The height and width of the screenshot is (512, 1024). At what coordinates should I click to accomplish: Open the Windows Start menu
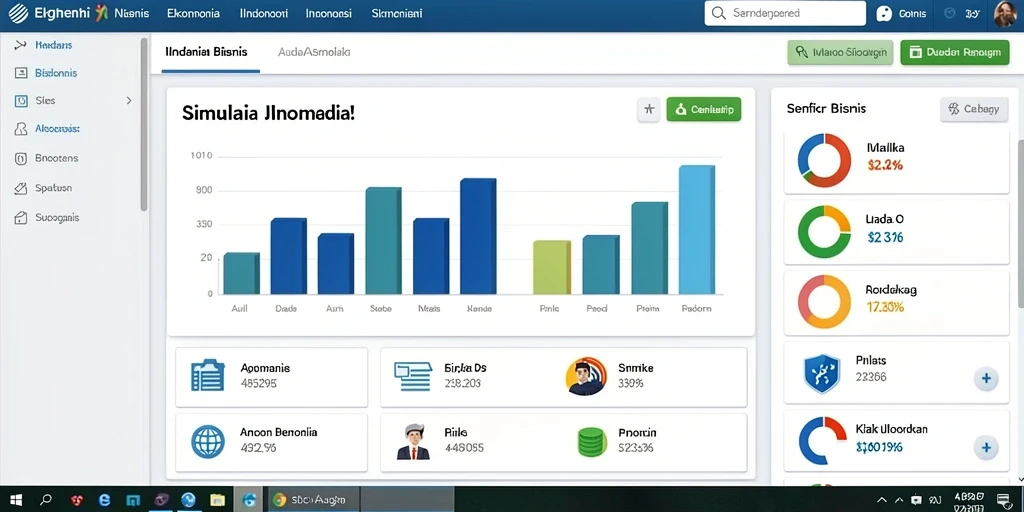click(15, 500)
